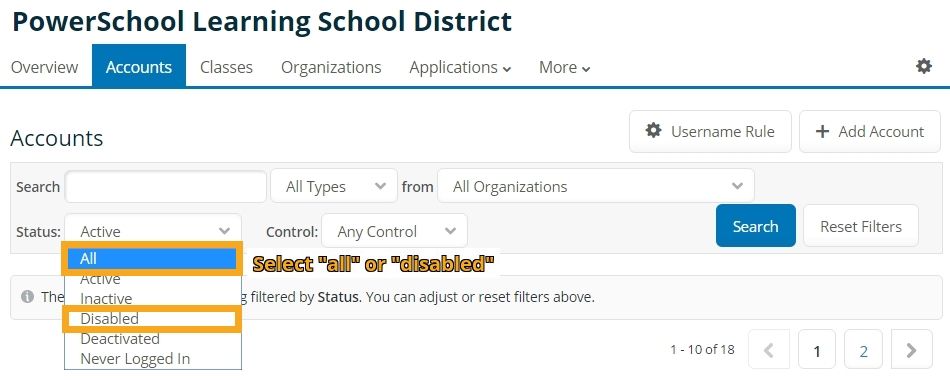Click Reset Filters button

coord(861,226)
